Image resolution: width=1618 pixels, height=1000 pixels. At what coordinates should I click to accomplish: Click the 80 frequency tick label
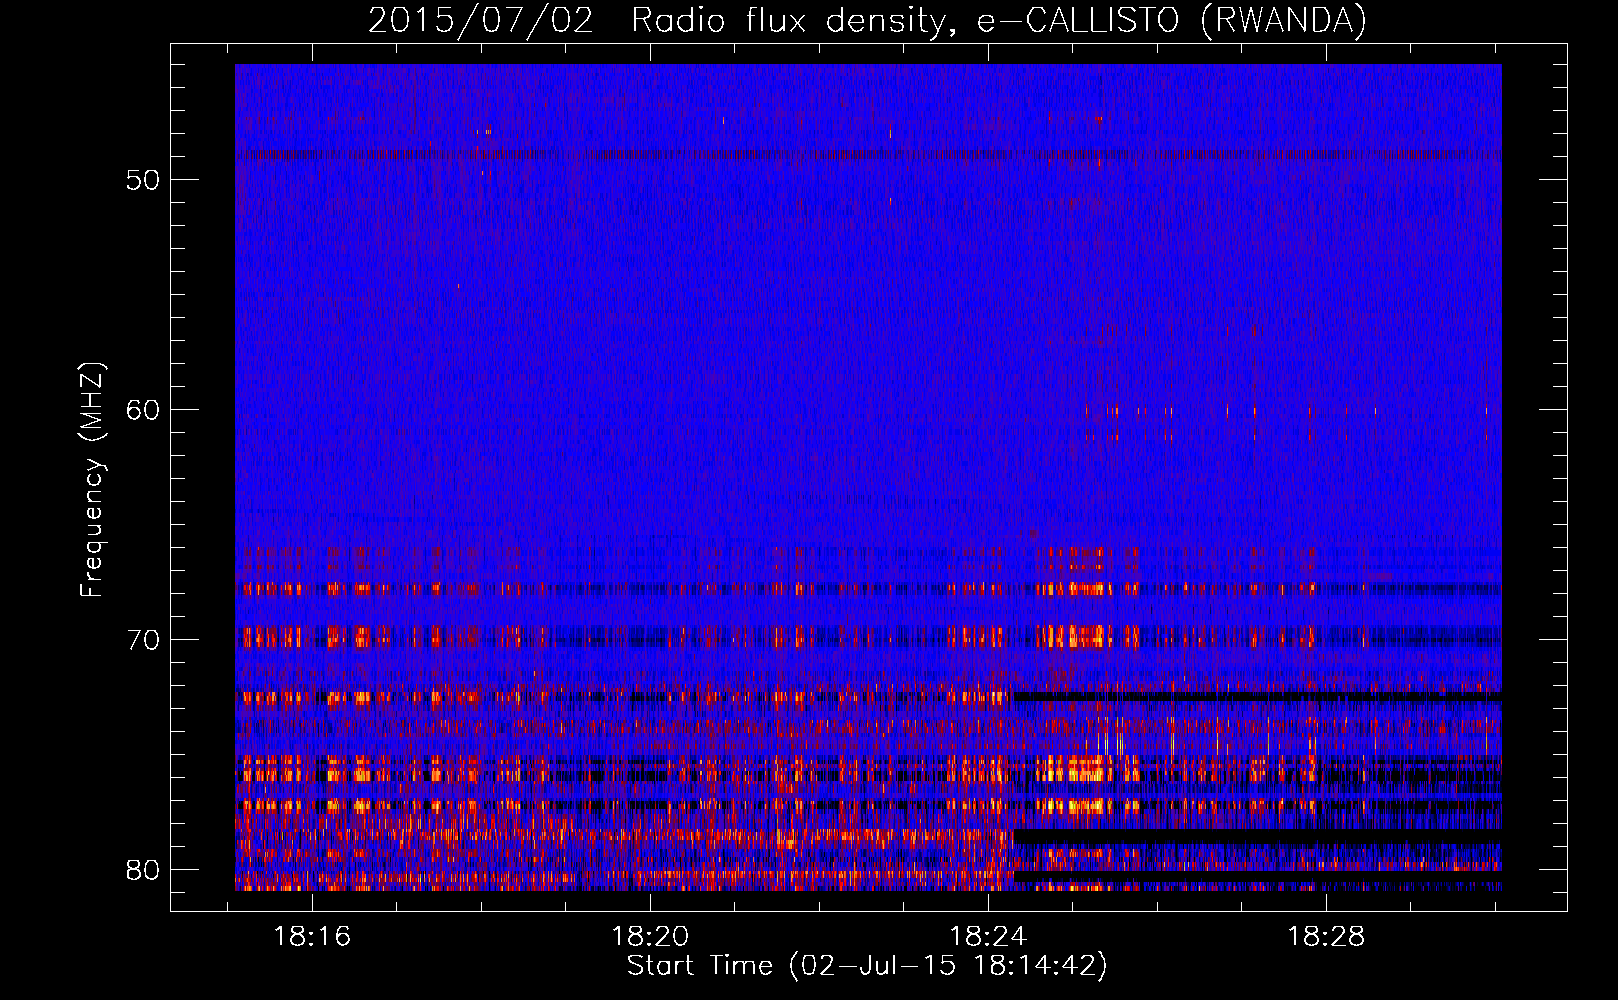[143, 870]
